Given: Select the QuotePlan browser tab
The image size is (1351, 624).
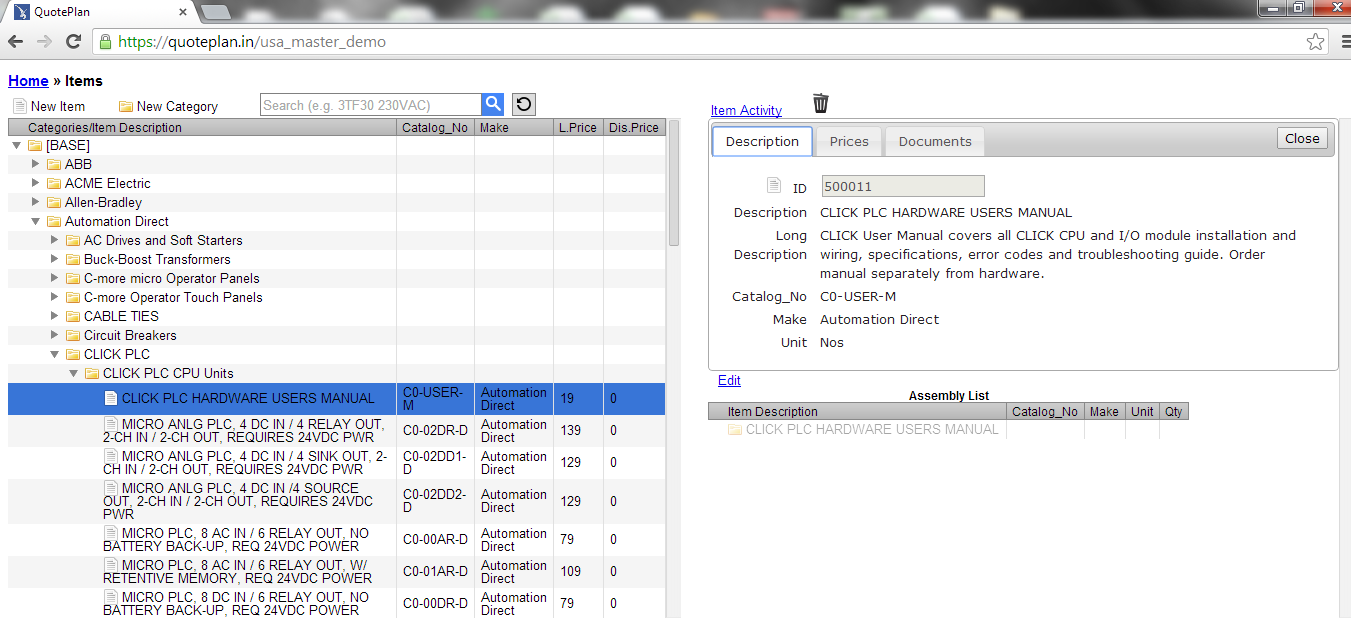Looking at the screenshot, I should (x=98, y=12).
